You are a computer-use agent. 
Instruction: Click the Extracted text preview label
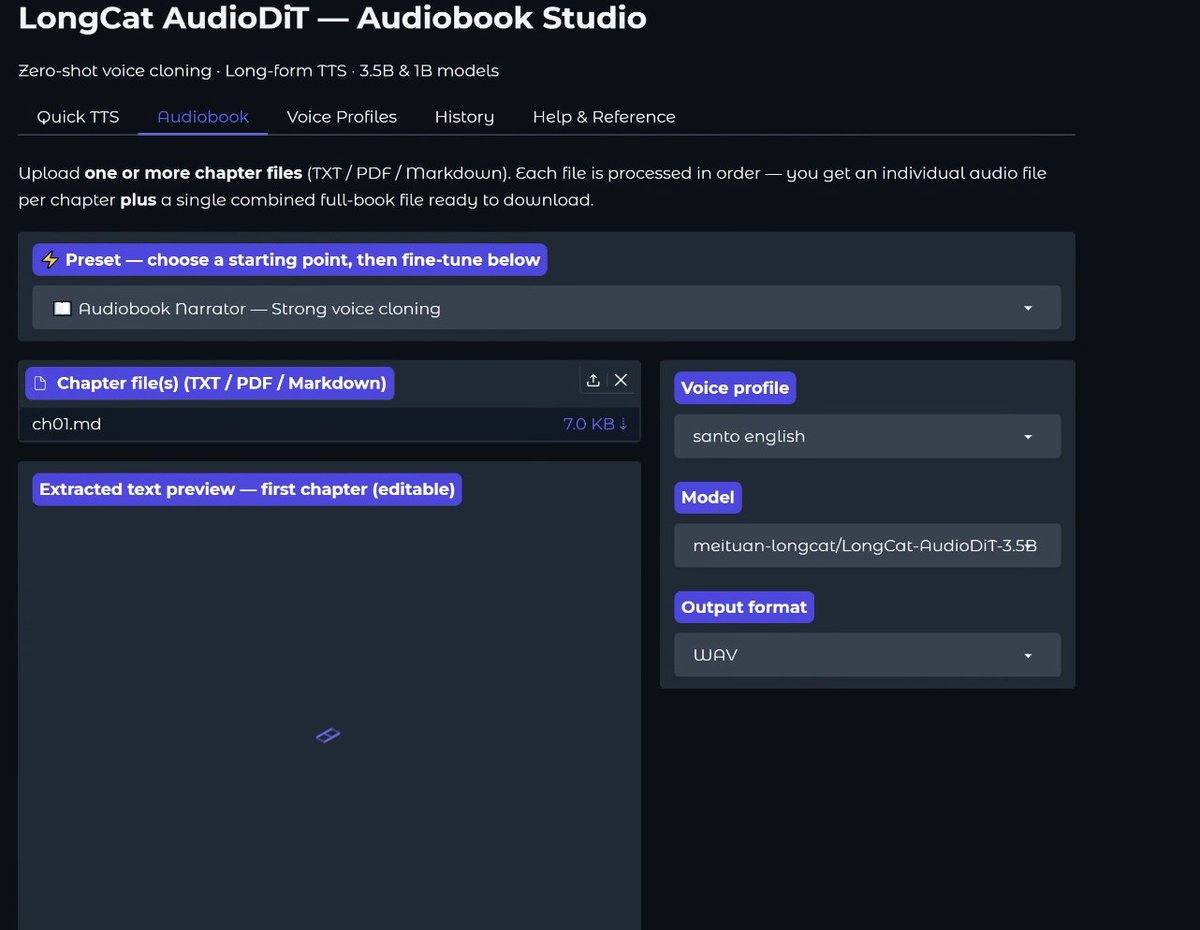click(247, 489)
